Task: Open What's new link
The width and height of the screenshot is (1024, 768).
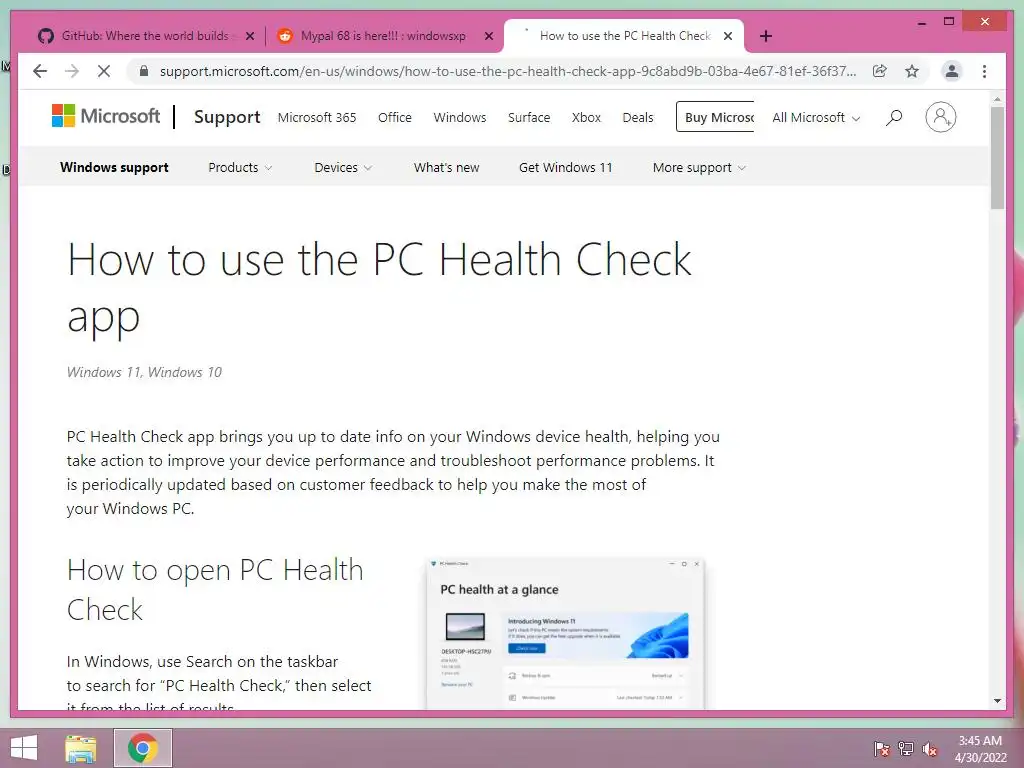Action: (446, 168)
